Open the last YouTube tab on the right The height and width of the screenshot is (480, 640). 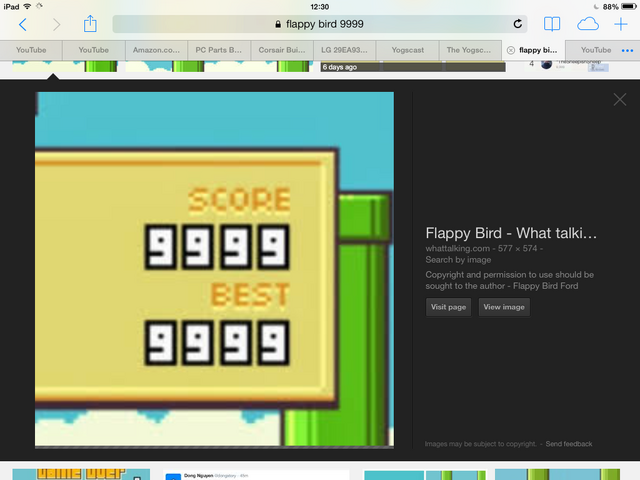click(x=596, y=50)
